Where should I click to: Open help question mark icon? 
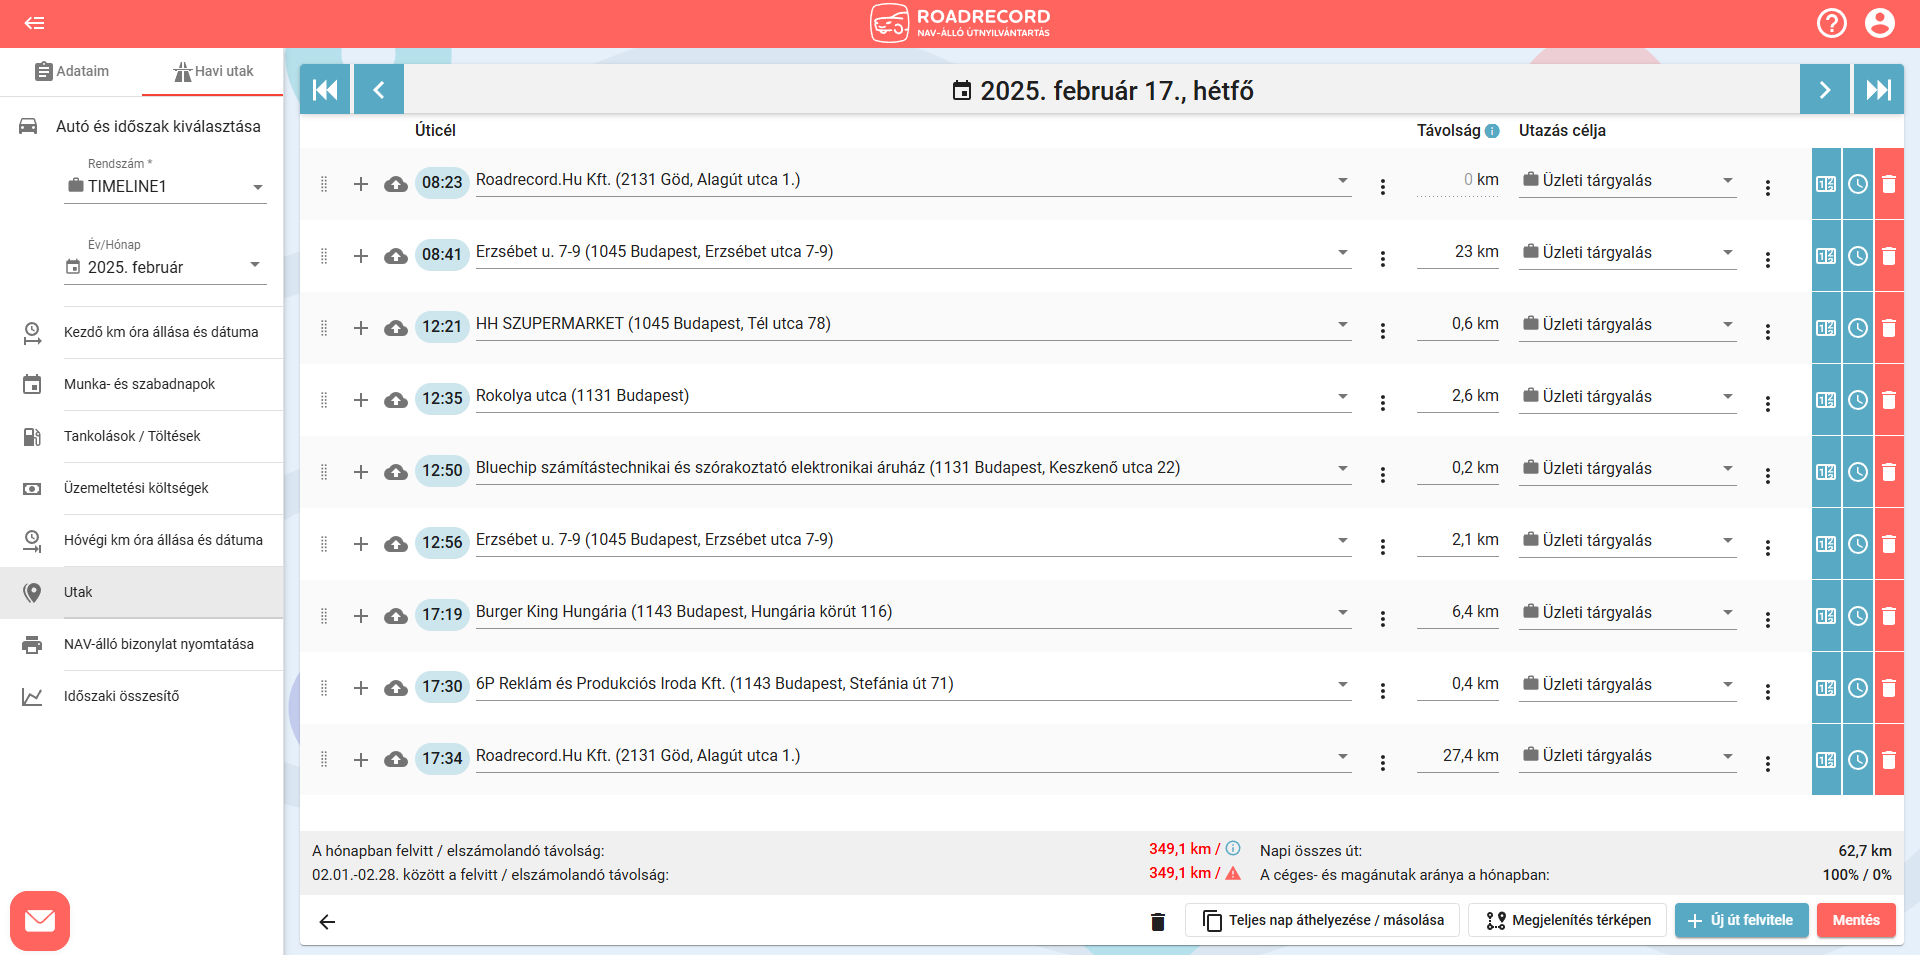[1831, 23]
